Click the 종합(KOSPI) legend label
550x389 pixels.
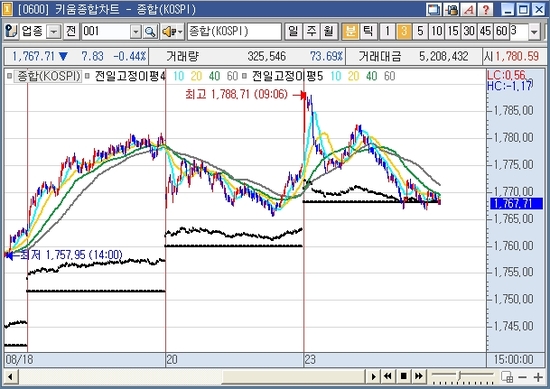pyautogui.click(x=48, y=76)
